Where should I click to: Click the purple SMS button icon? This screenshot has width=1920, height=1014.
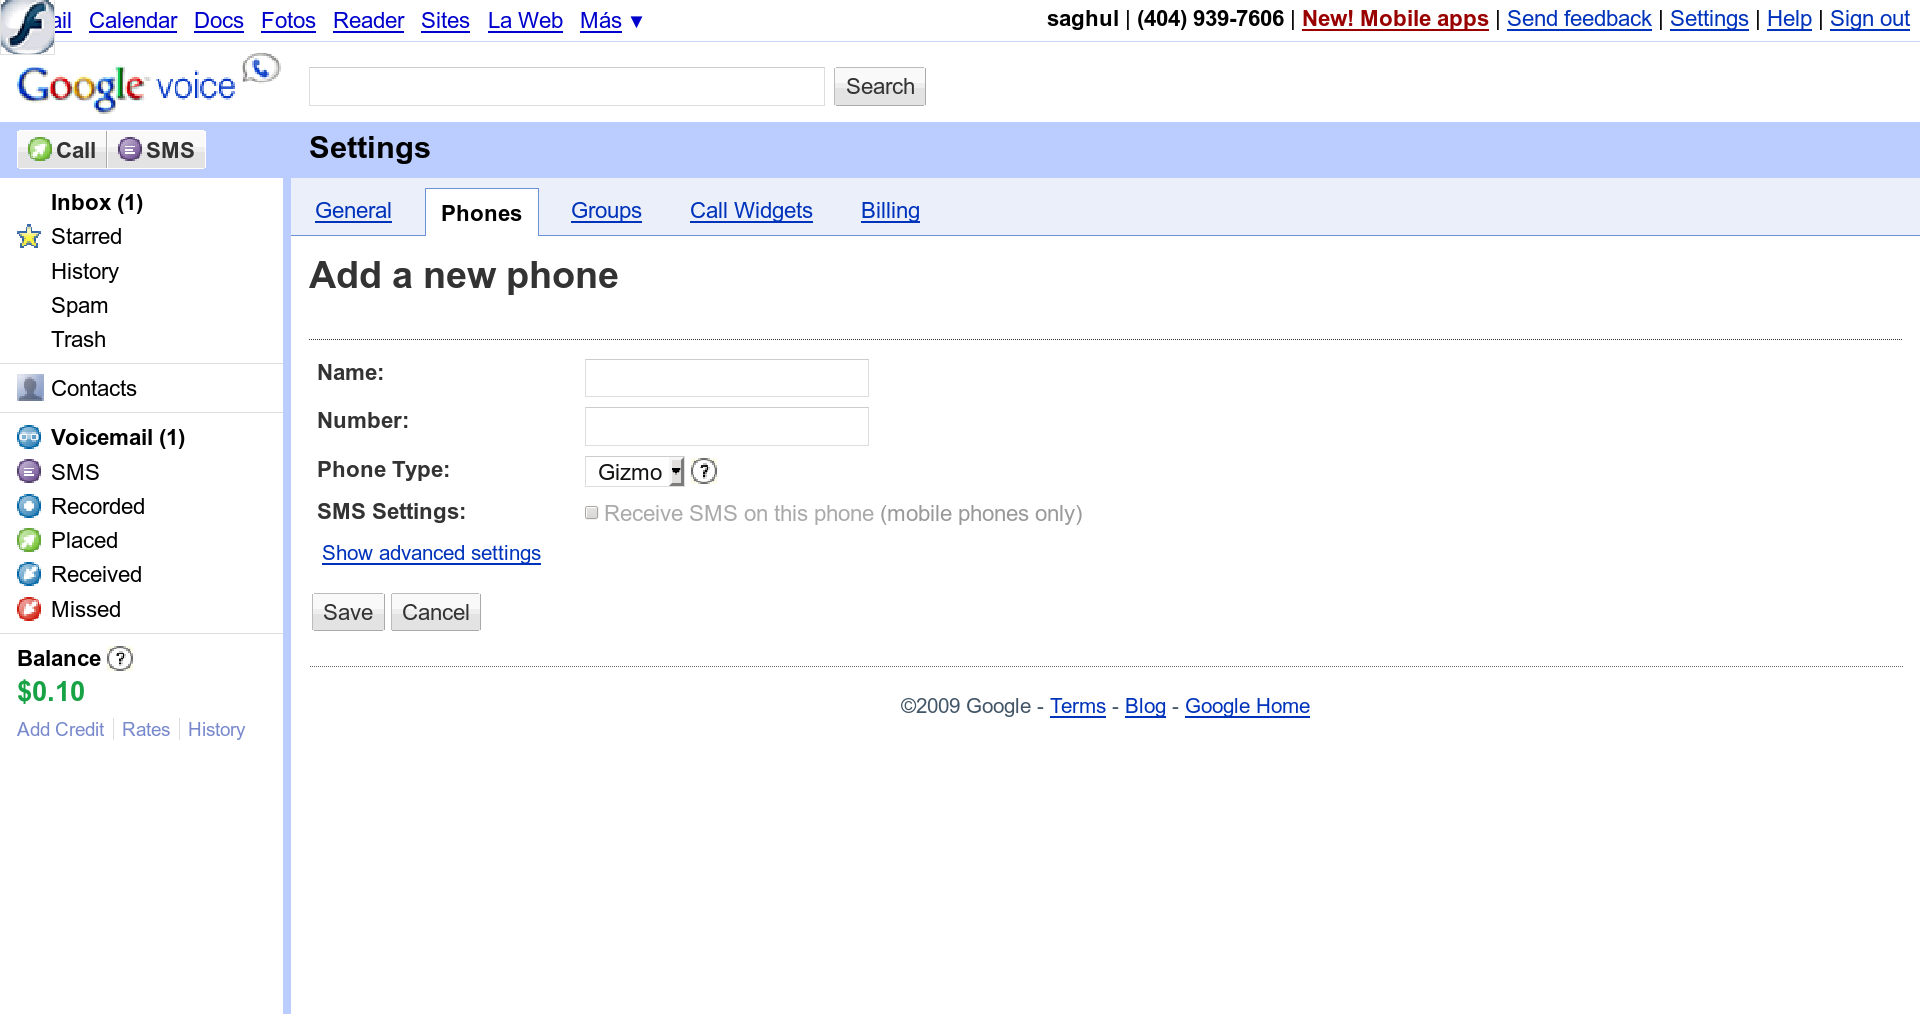[130, 150]
